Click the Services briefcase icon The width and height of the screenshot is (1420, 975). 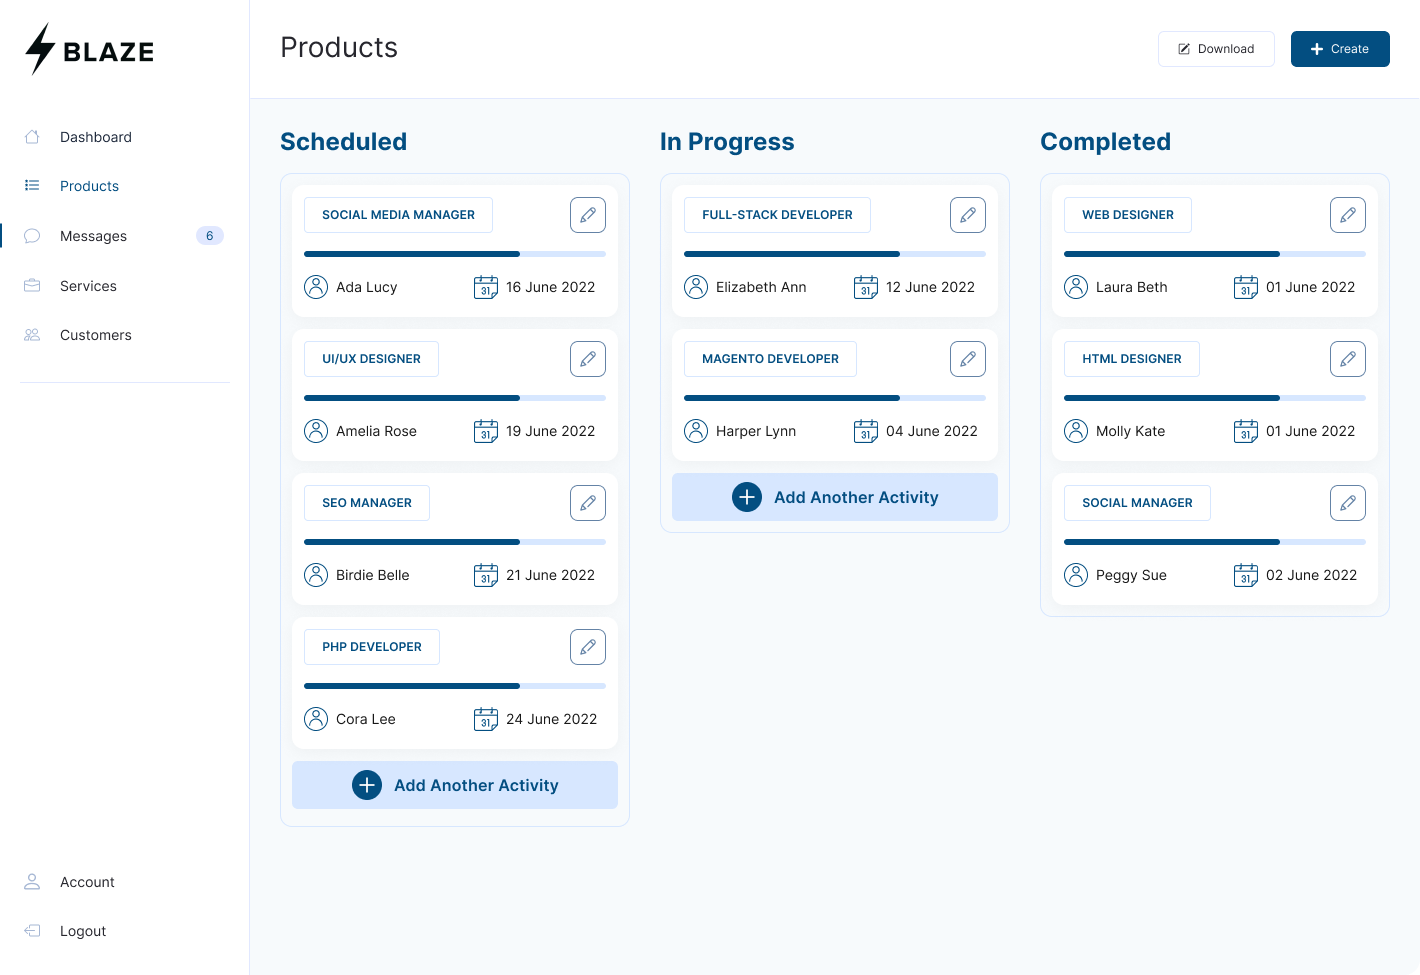coord(32,286)
